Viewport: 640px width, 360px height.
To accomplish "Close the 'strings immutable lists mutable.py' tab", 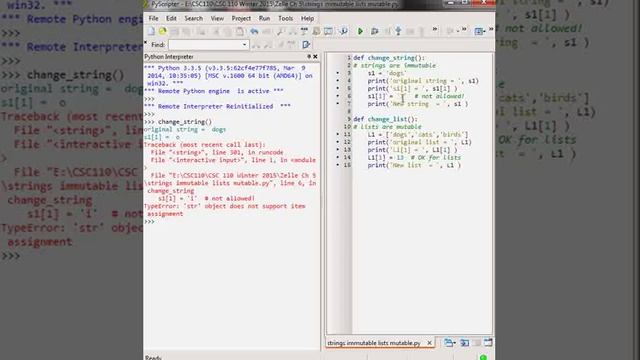I will 429,343.
